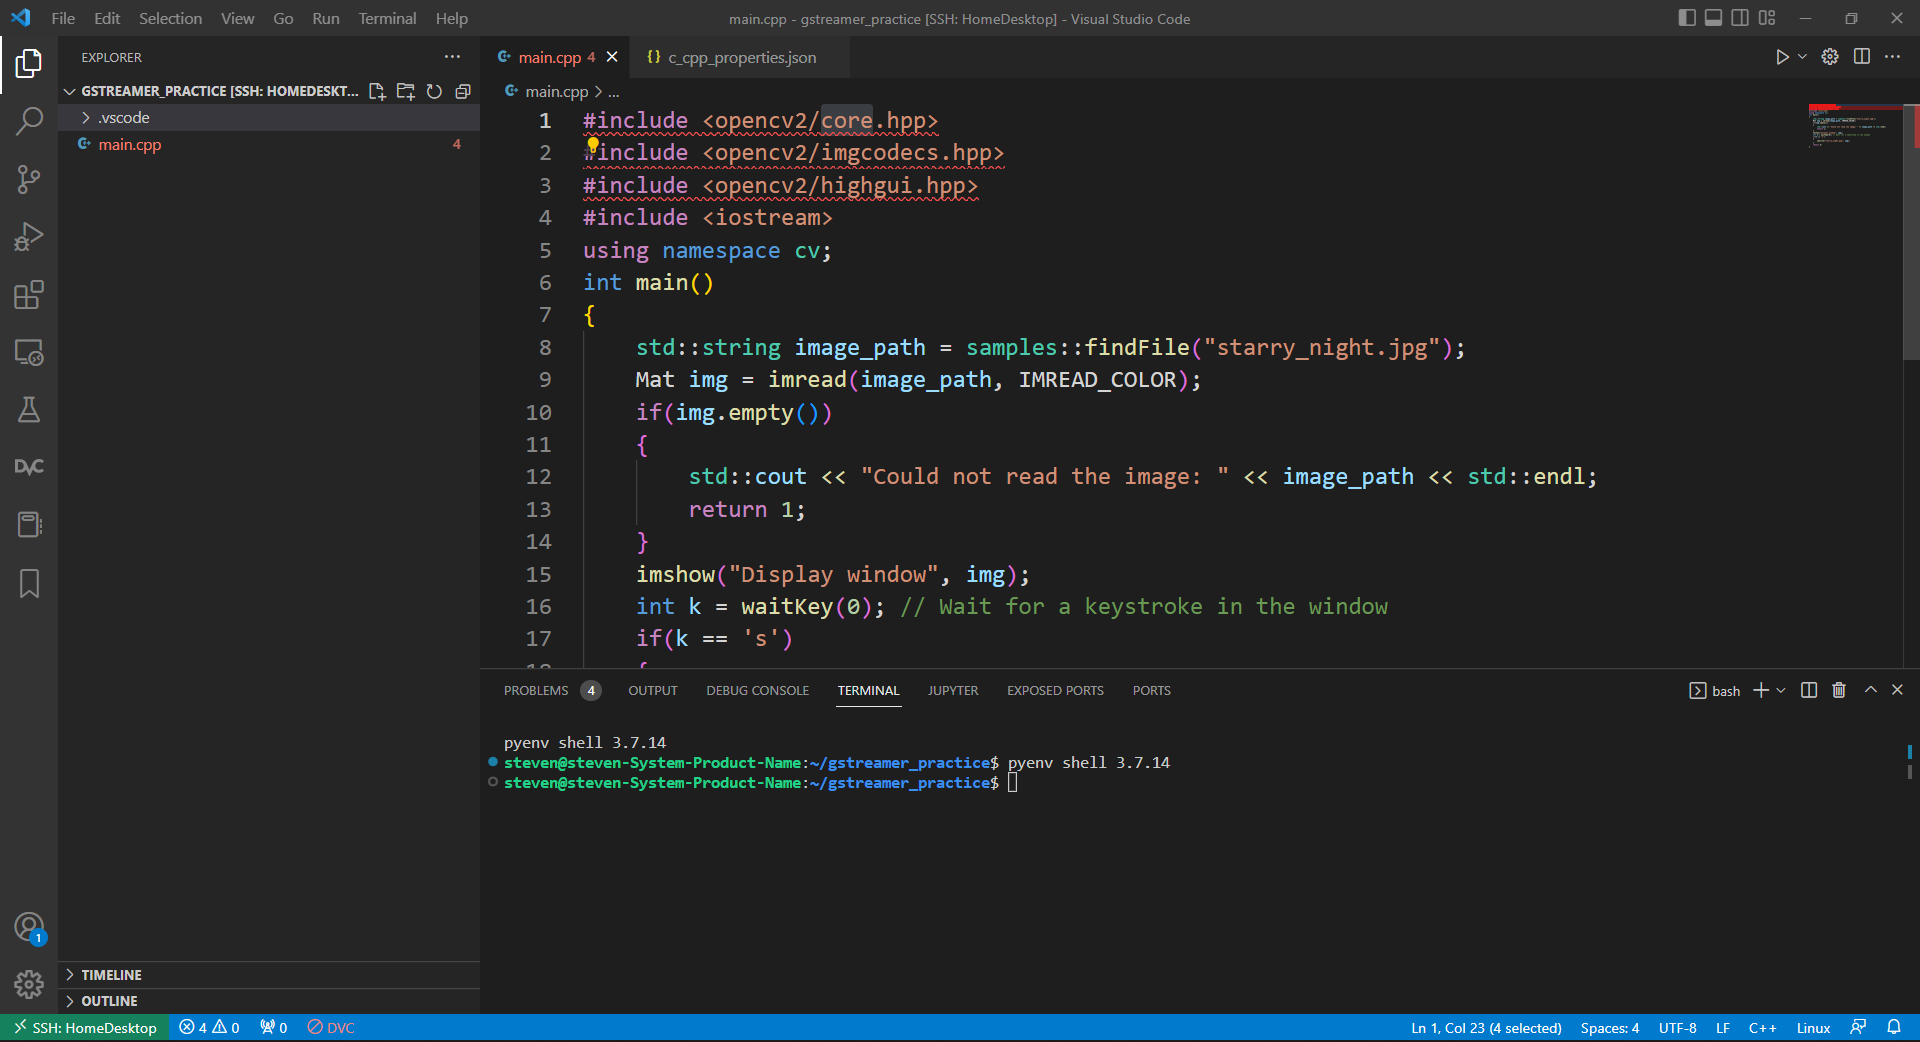Viewport: 1920px width, 1042px height.
Task: Show the code action light bulb
Action: click(x=592, y=145)
